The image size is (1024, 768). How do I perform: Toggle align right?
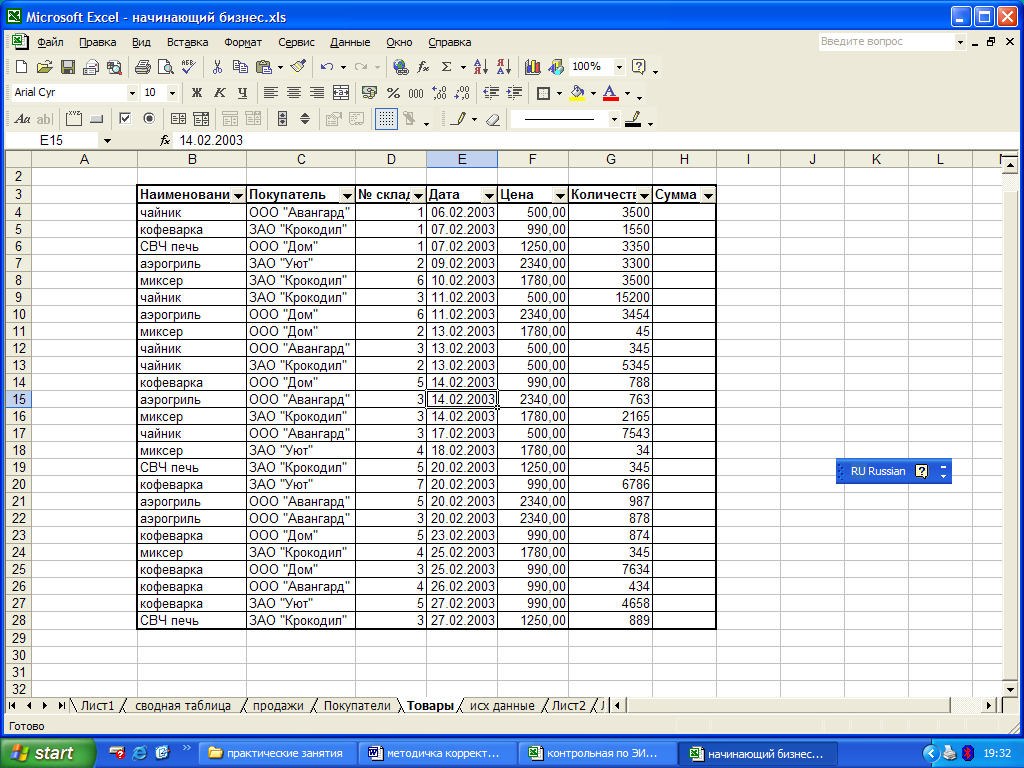coord(317,93)
